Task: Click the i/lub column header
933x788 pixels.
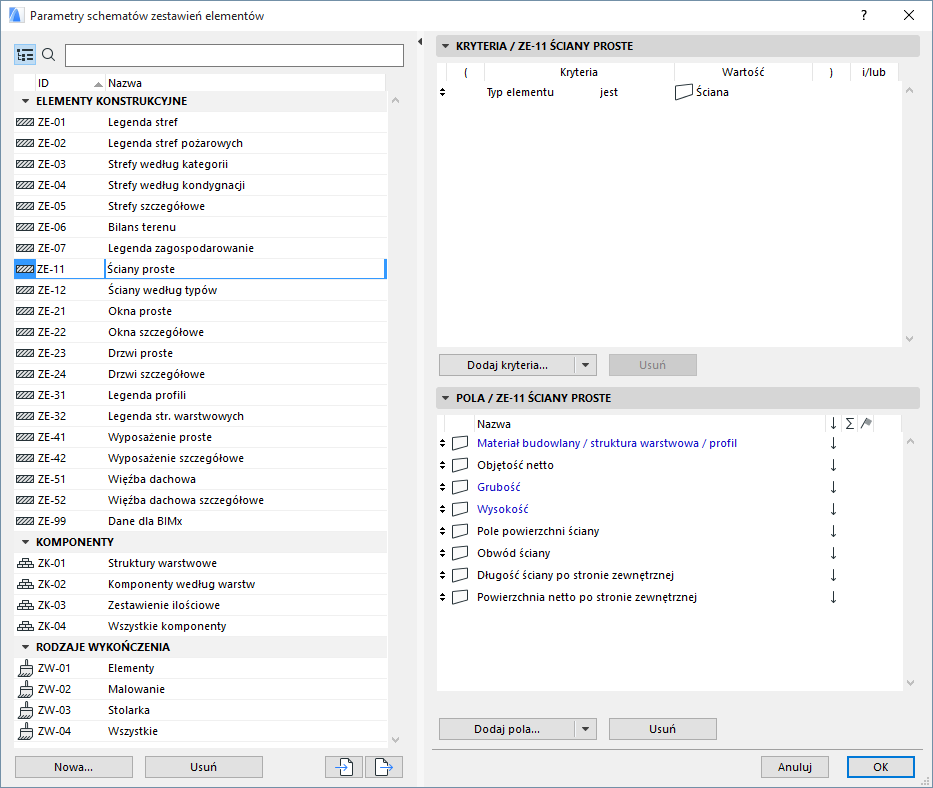Action: [873, 72]
